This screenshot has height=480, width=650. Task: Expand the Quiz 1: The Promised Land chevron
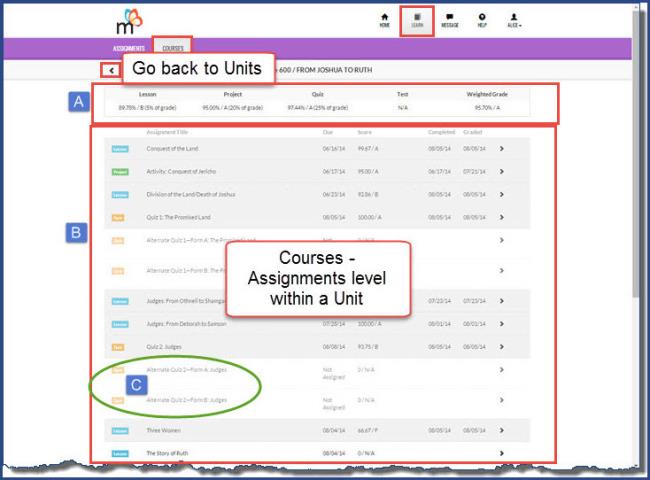502,217
